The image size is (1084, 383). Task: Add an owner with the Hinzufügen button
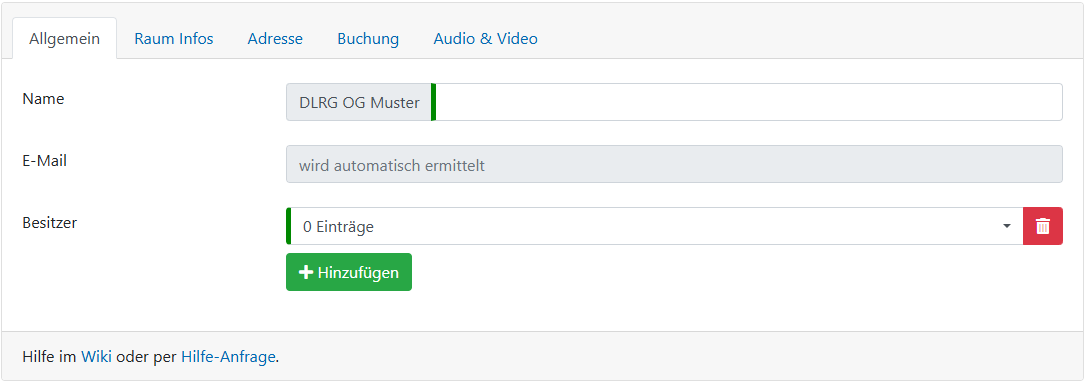349,272
